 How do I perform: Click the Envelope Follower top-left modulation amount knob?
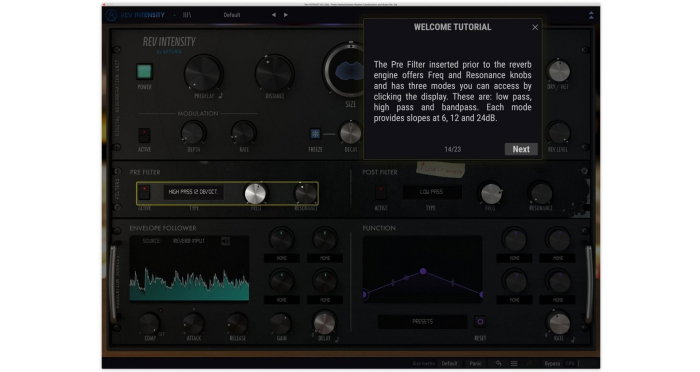point(281,239)
